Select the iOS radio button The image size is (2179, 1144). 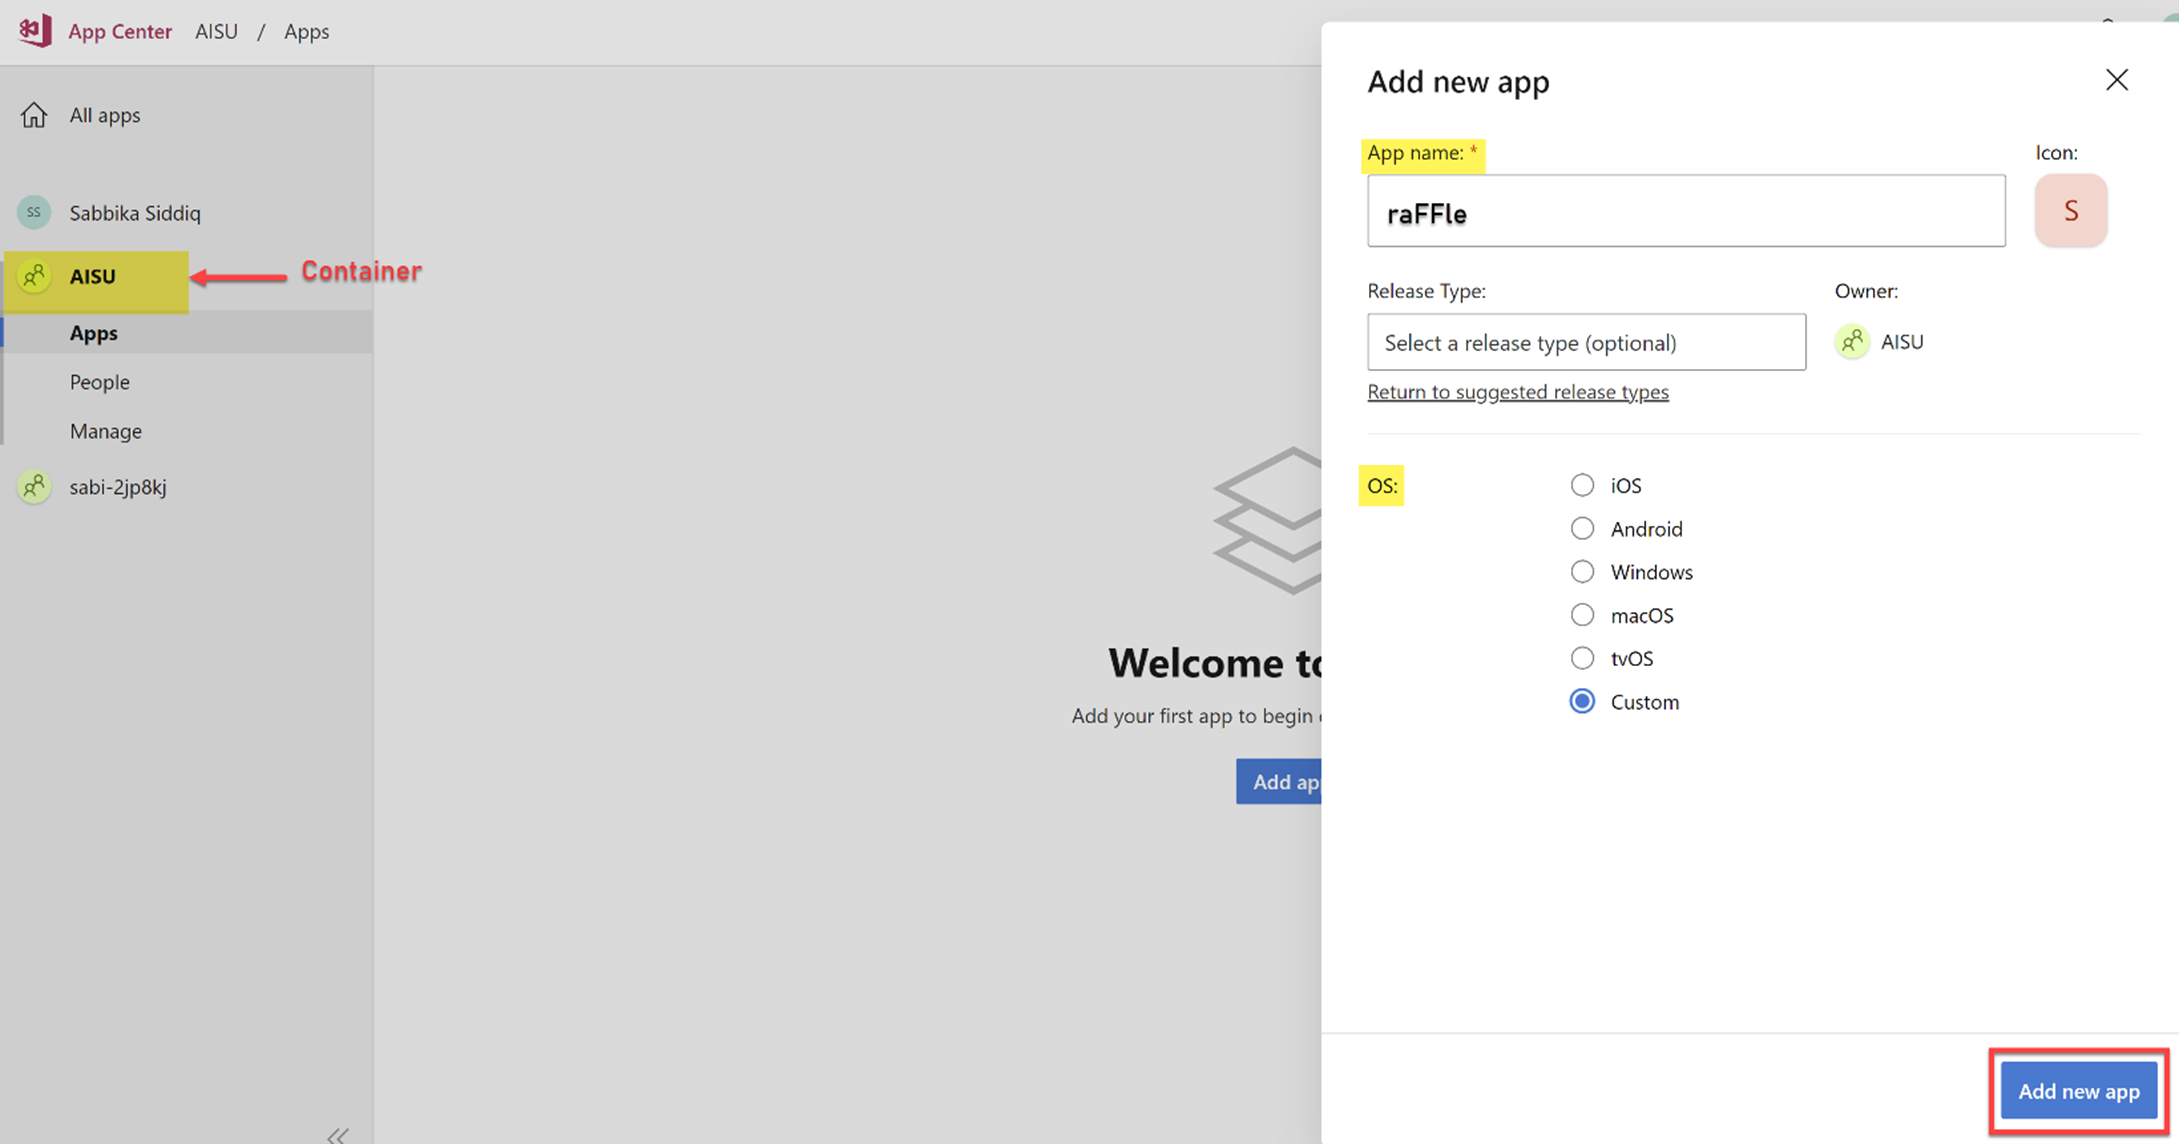coord(1582,484)
